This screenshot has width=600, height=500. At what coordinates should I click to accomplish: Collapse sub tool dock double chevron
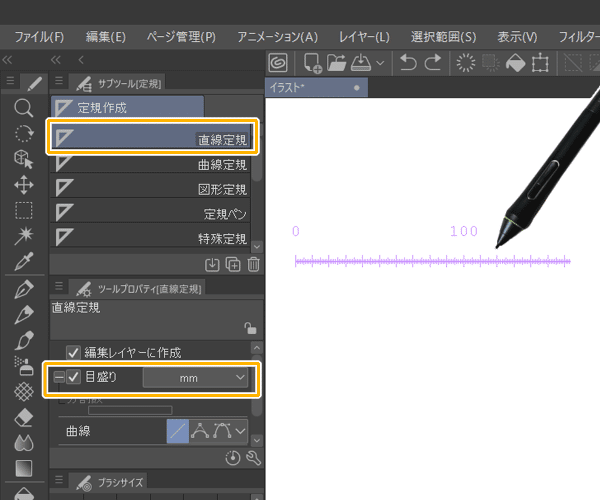click(x=56, y=60)
